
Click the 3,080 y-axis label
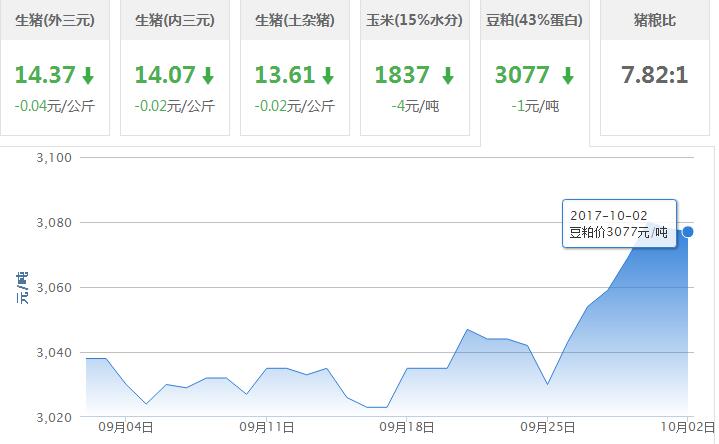coord(54,223)
